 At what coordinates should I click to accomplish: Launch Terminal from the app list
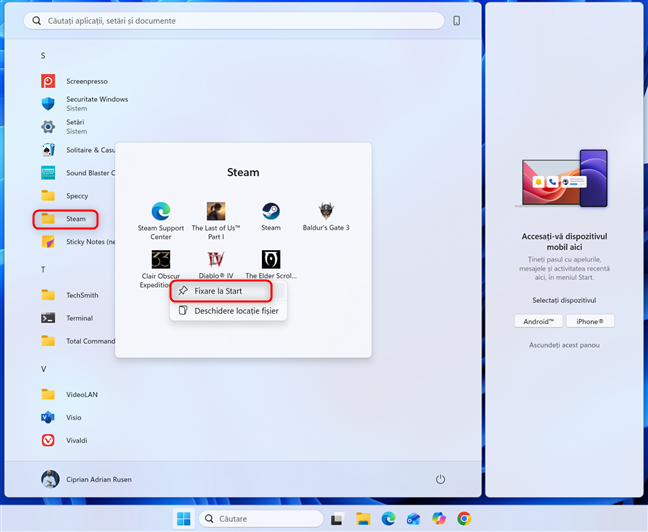(79, 318)
